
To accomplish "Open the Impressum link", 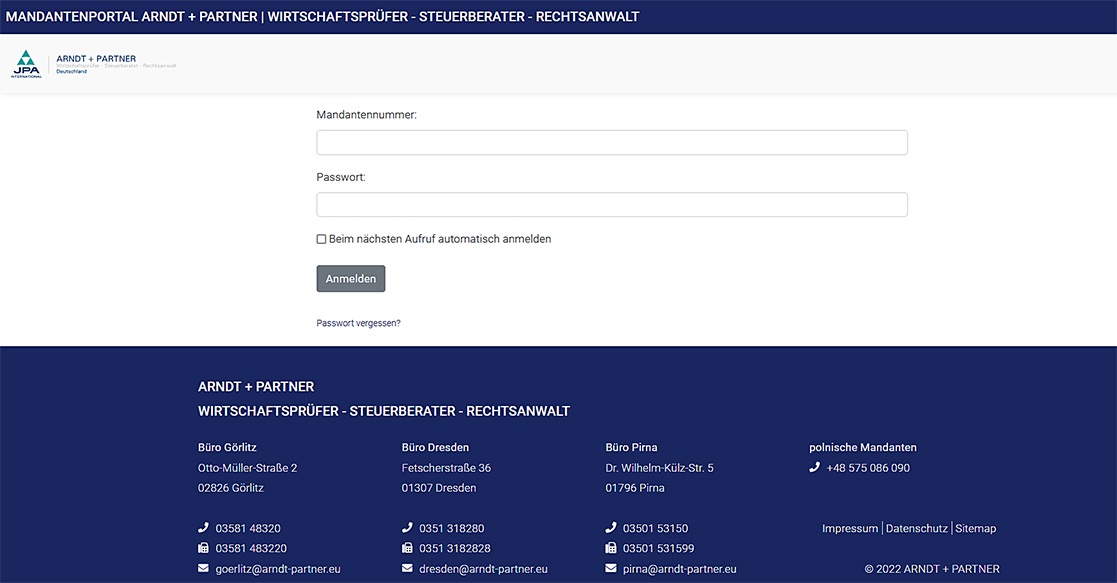I will (x=850, y=528).
